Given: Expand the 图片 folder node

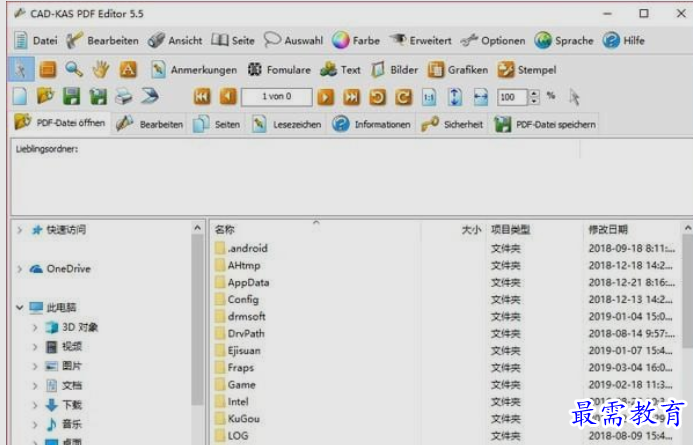Looking at the screenshot, I should [x=34, y=366].
